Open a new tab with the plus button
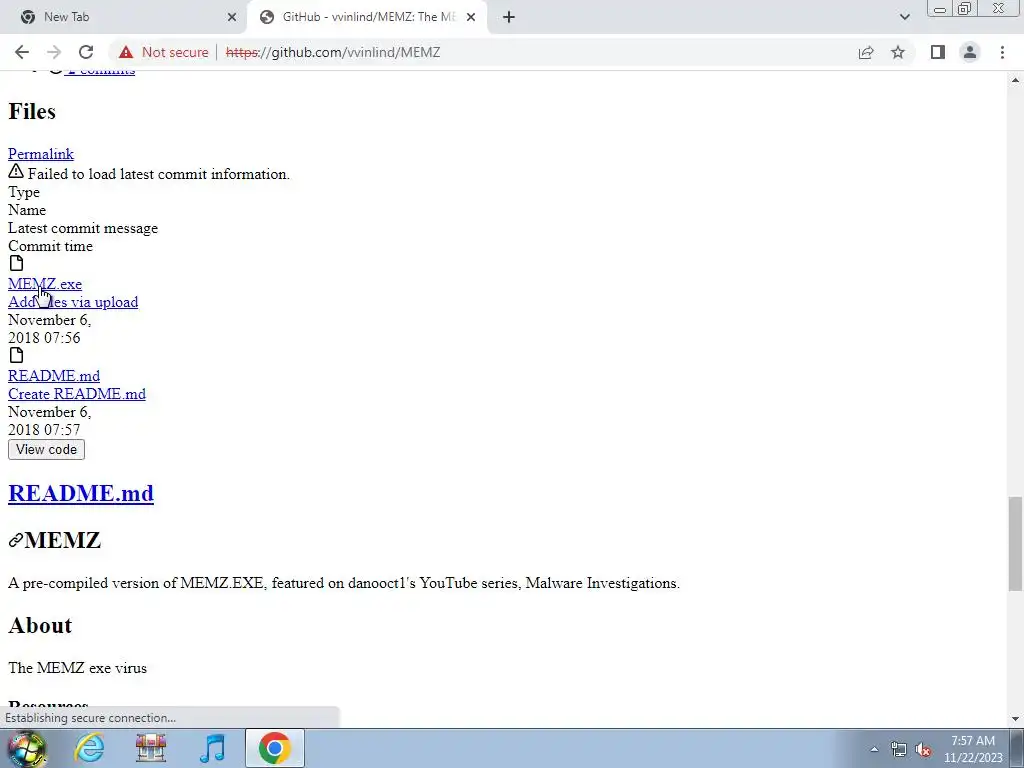Image resolution: width=1024 pixels, height=768 pixels. 509,17
